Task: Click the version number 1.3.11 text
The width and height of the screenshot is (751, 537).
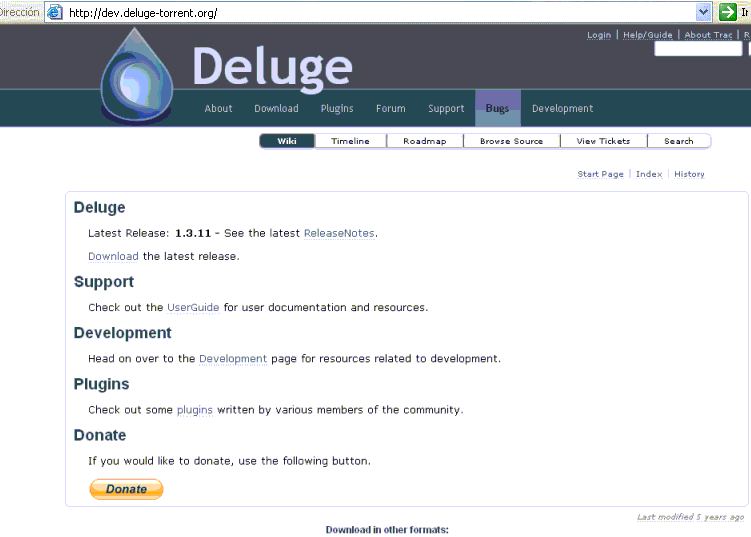Action: 193,233
